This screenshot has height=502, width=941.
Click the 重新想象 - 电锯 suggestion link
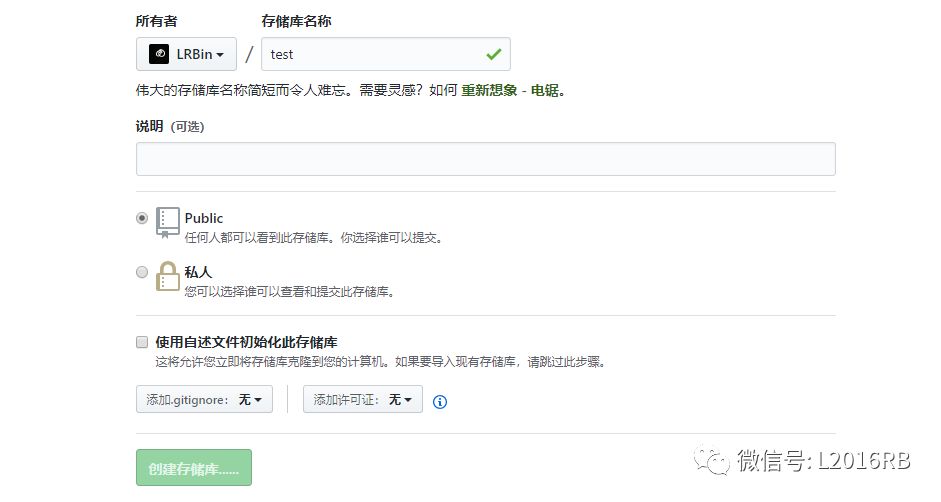click(510, 91)
